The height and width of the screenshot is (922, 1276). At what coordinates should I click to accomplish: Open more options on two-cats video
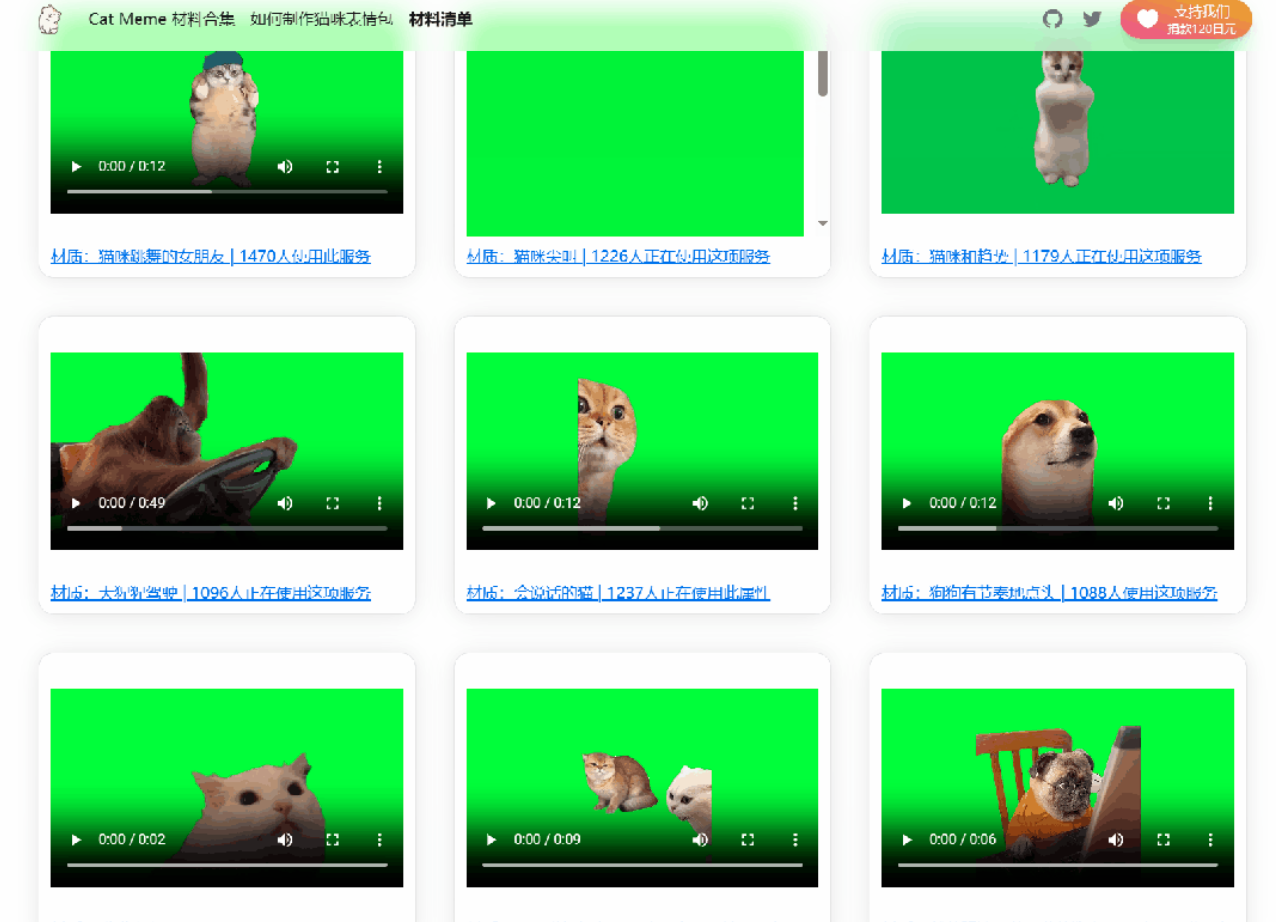pos(796,840)
